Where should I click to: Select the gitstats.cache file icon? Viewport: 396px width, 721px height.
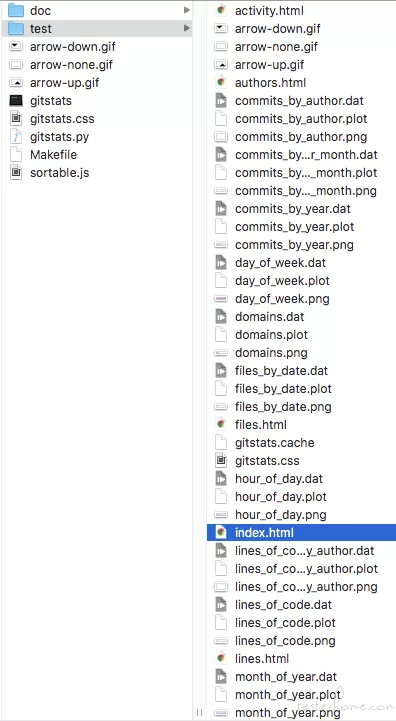(221, 443)
